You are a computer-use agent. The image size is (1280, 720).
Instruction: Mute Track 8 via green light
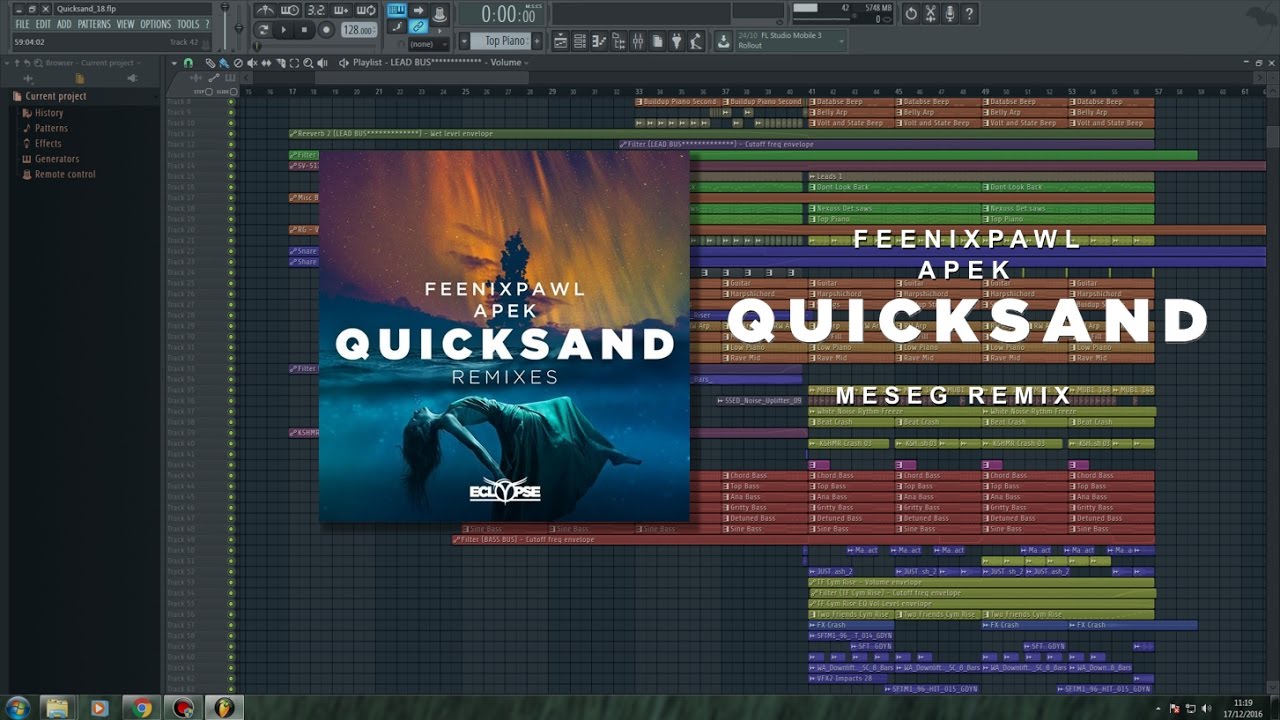tap(231, 102)
